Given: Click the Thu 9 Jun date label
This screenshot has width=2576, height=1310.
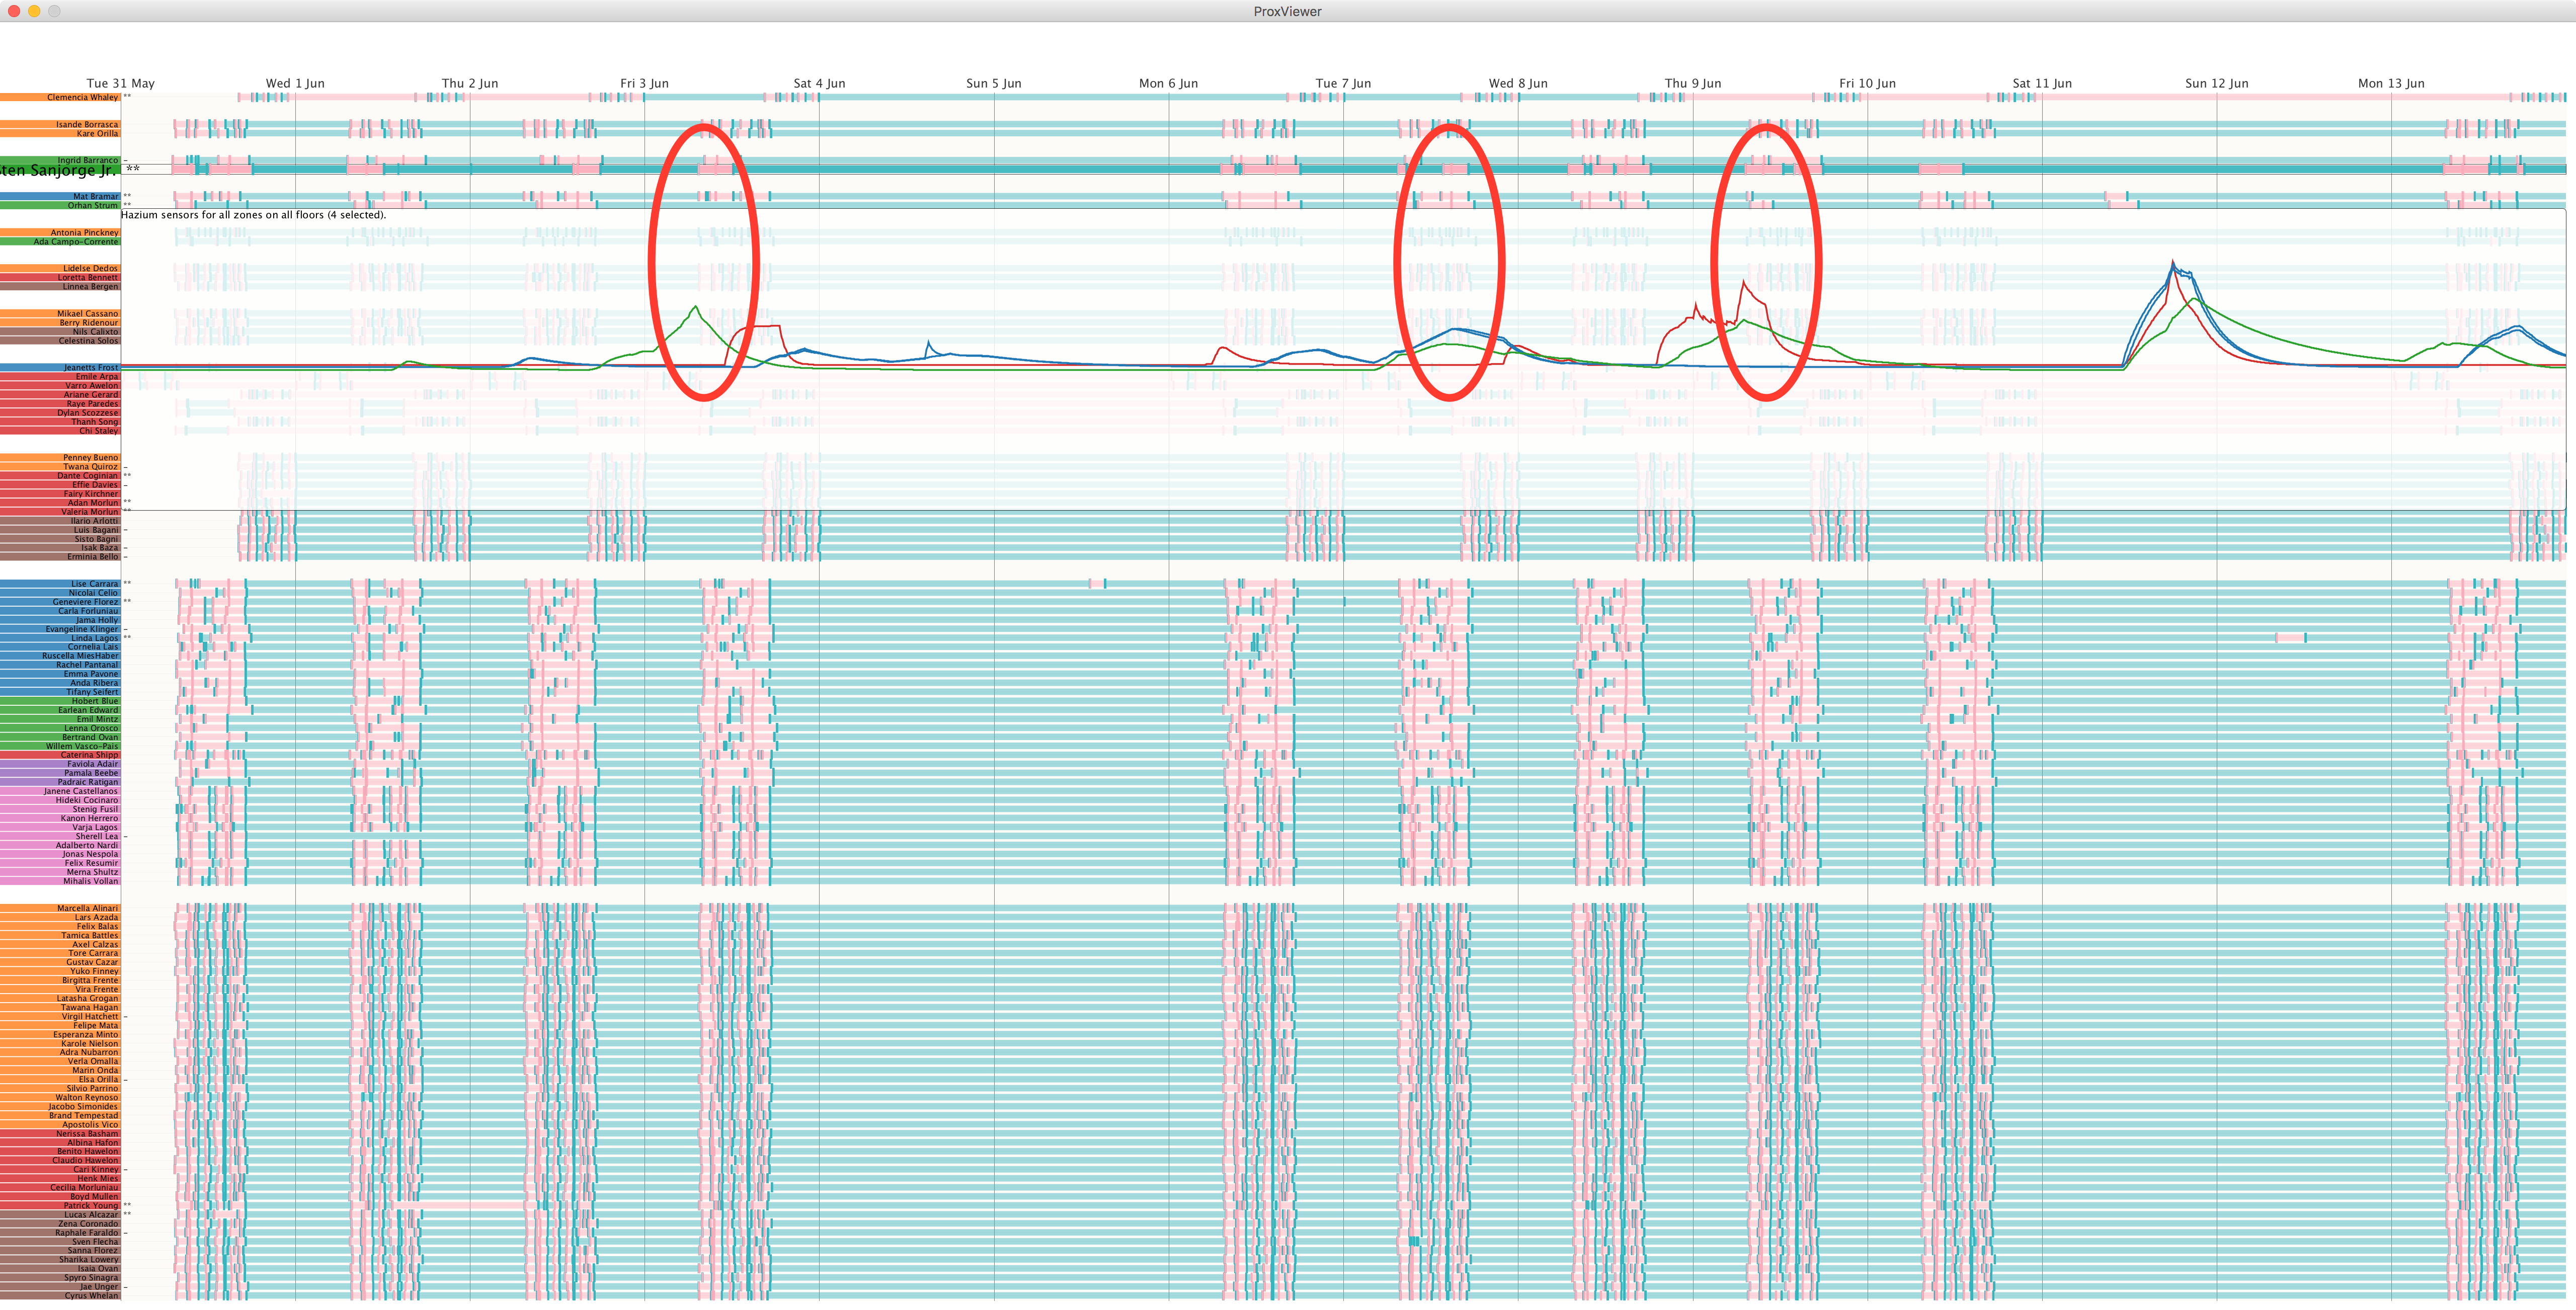Looking at the screenshot, I should point(1692,83).
